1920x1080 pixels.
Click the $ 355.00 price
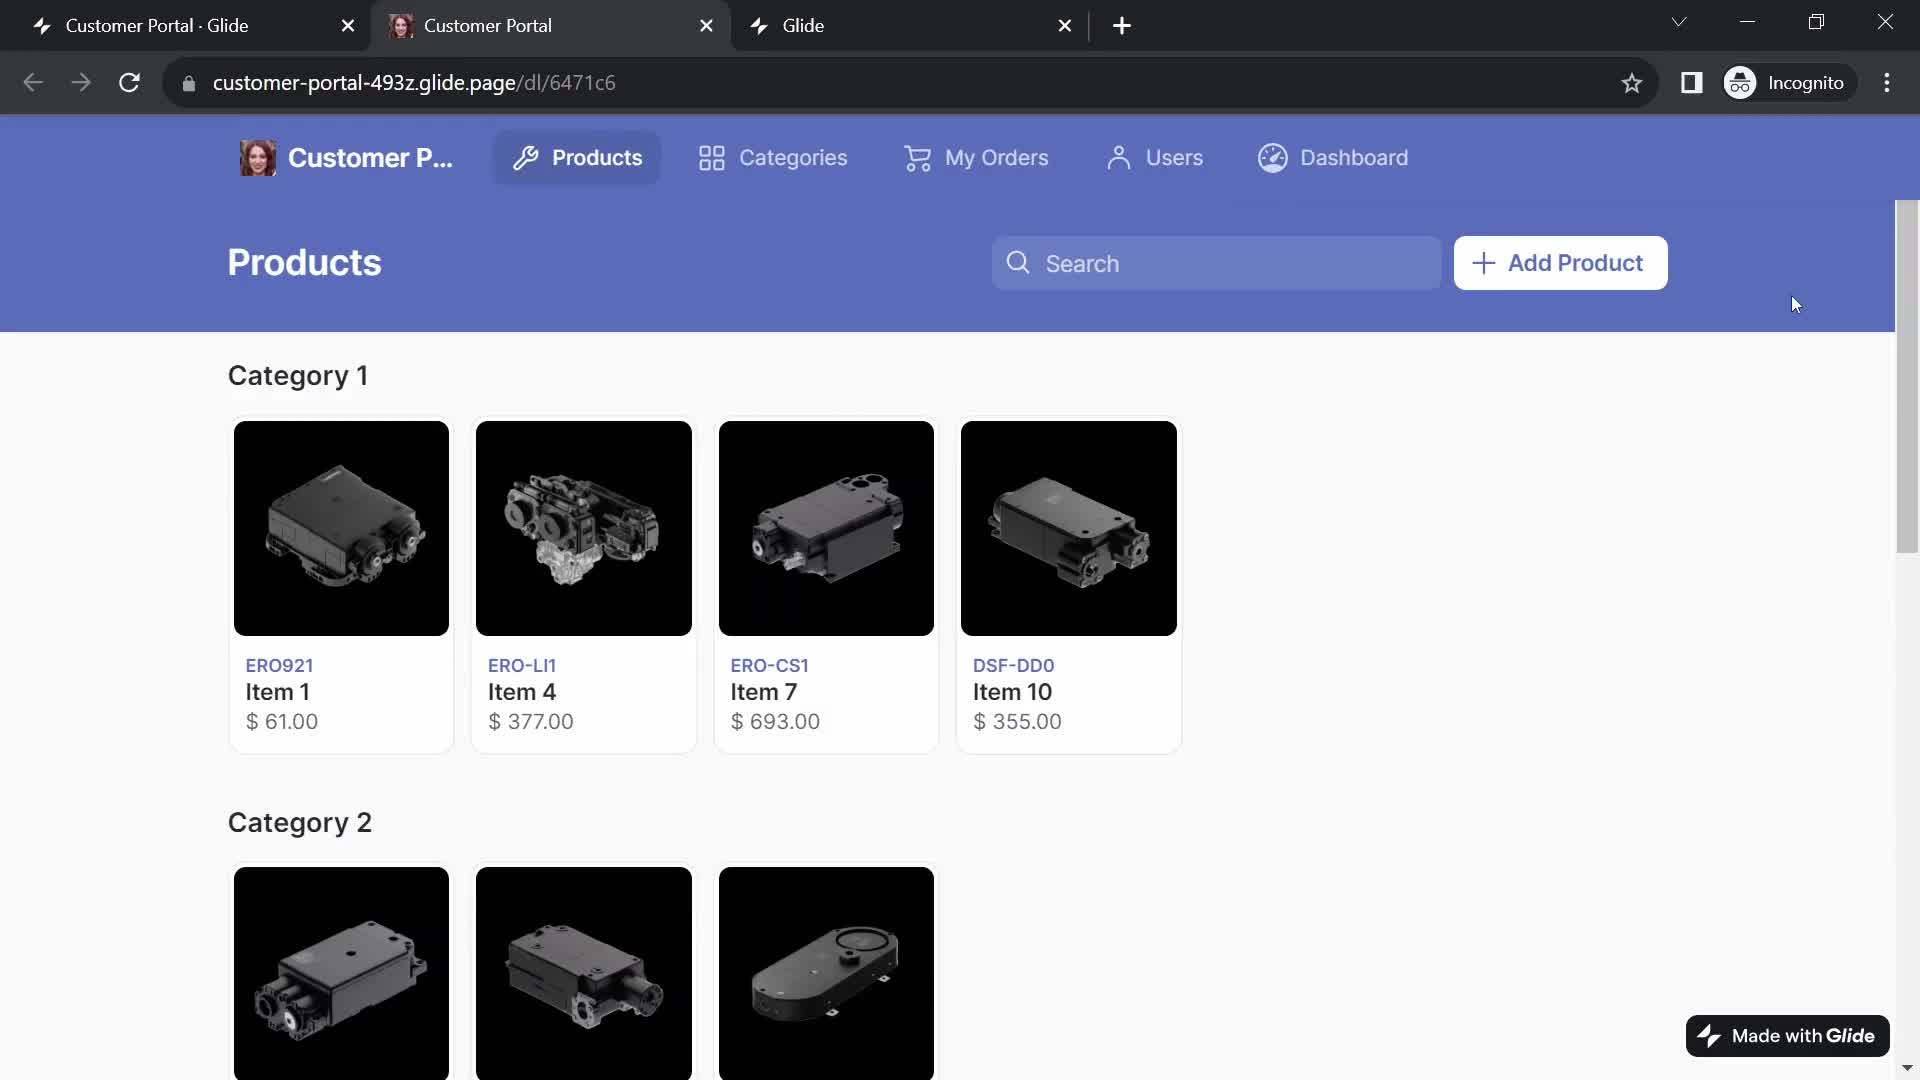(1017, 721)
